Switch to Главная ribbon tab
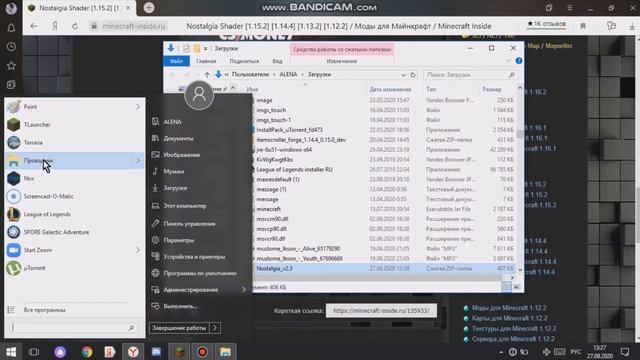Image resolution: width=640 pixels, height=360 pixels. (x=206, y=61)
